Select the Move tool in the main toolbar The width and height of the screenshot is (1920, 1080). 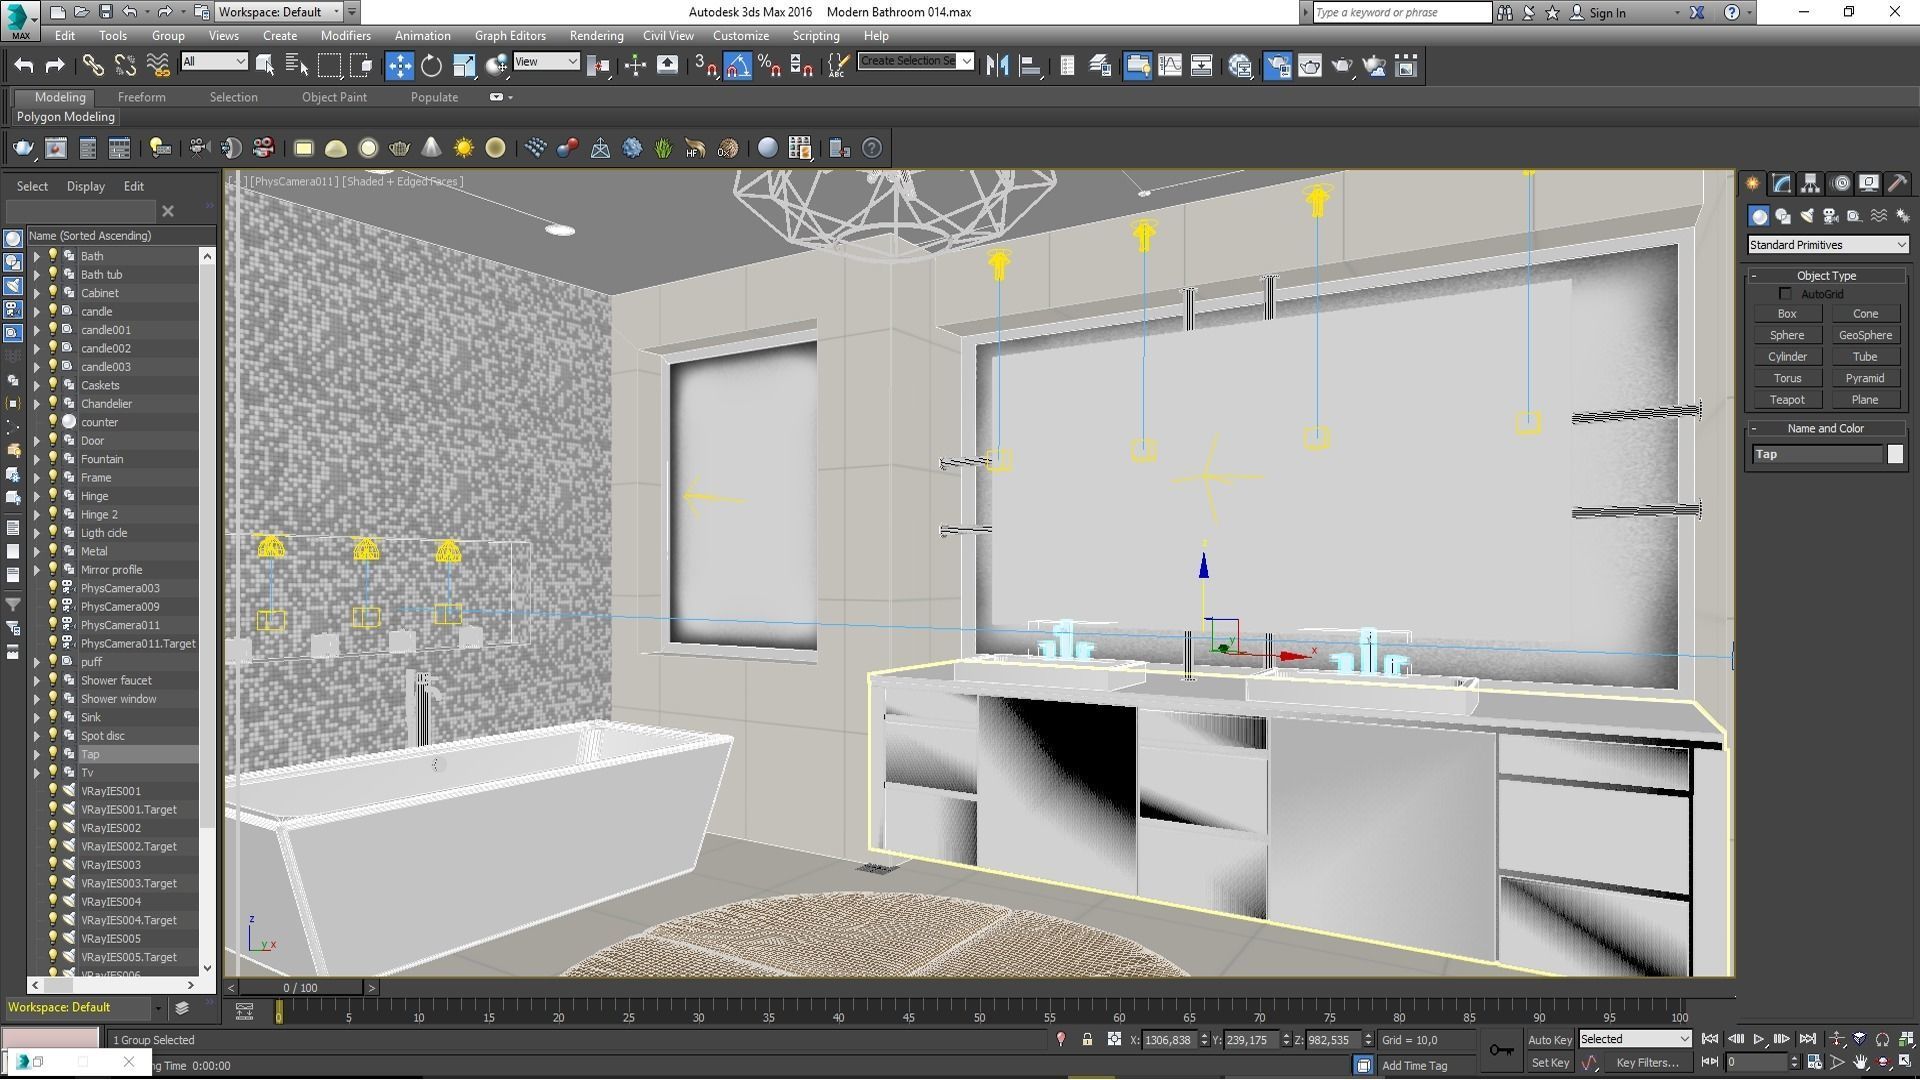(399, 66)
